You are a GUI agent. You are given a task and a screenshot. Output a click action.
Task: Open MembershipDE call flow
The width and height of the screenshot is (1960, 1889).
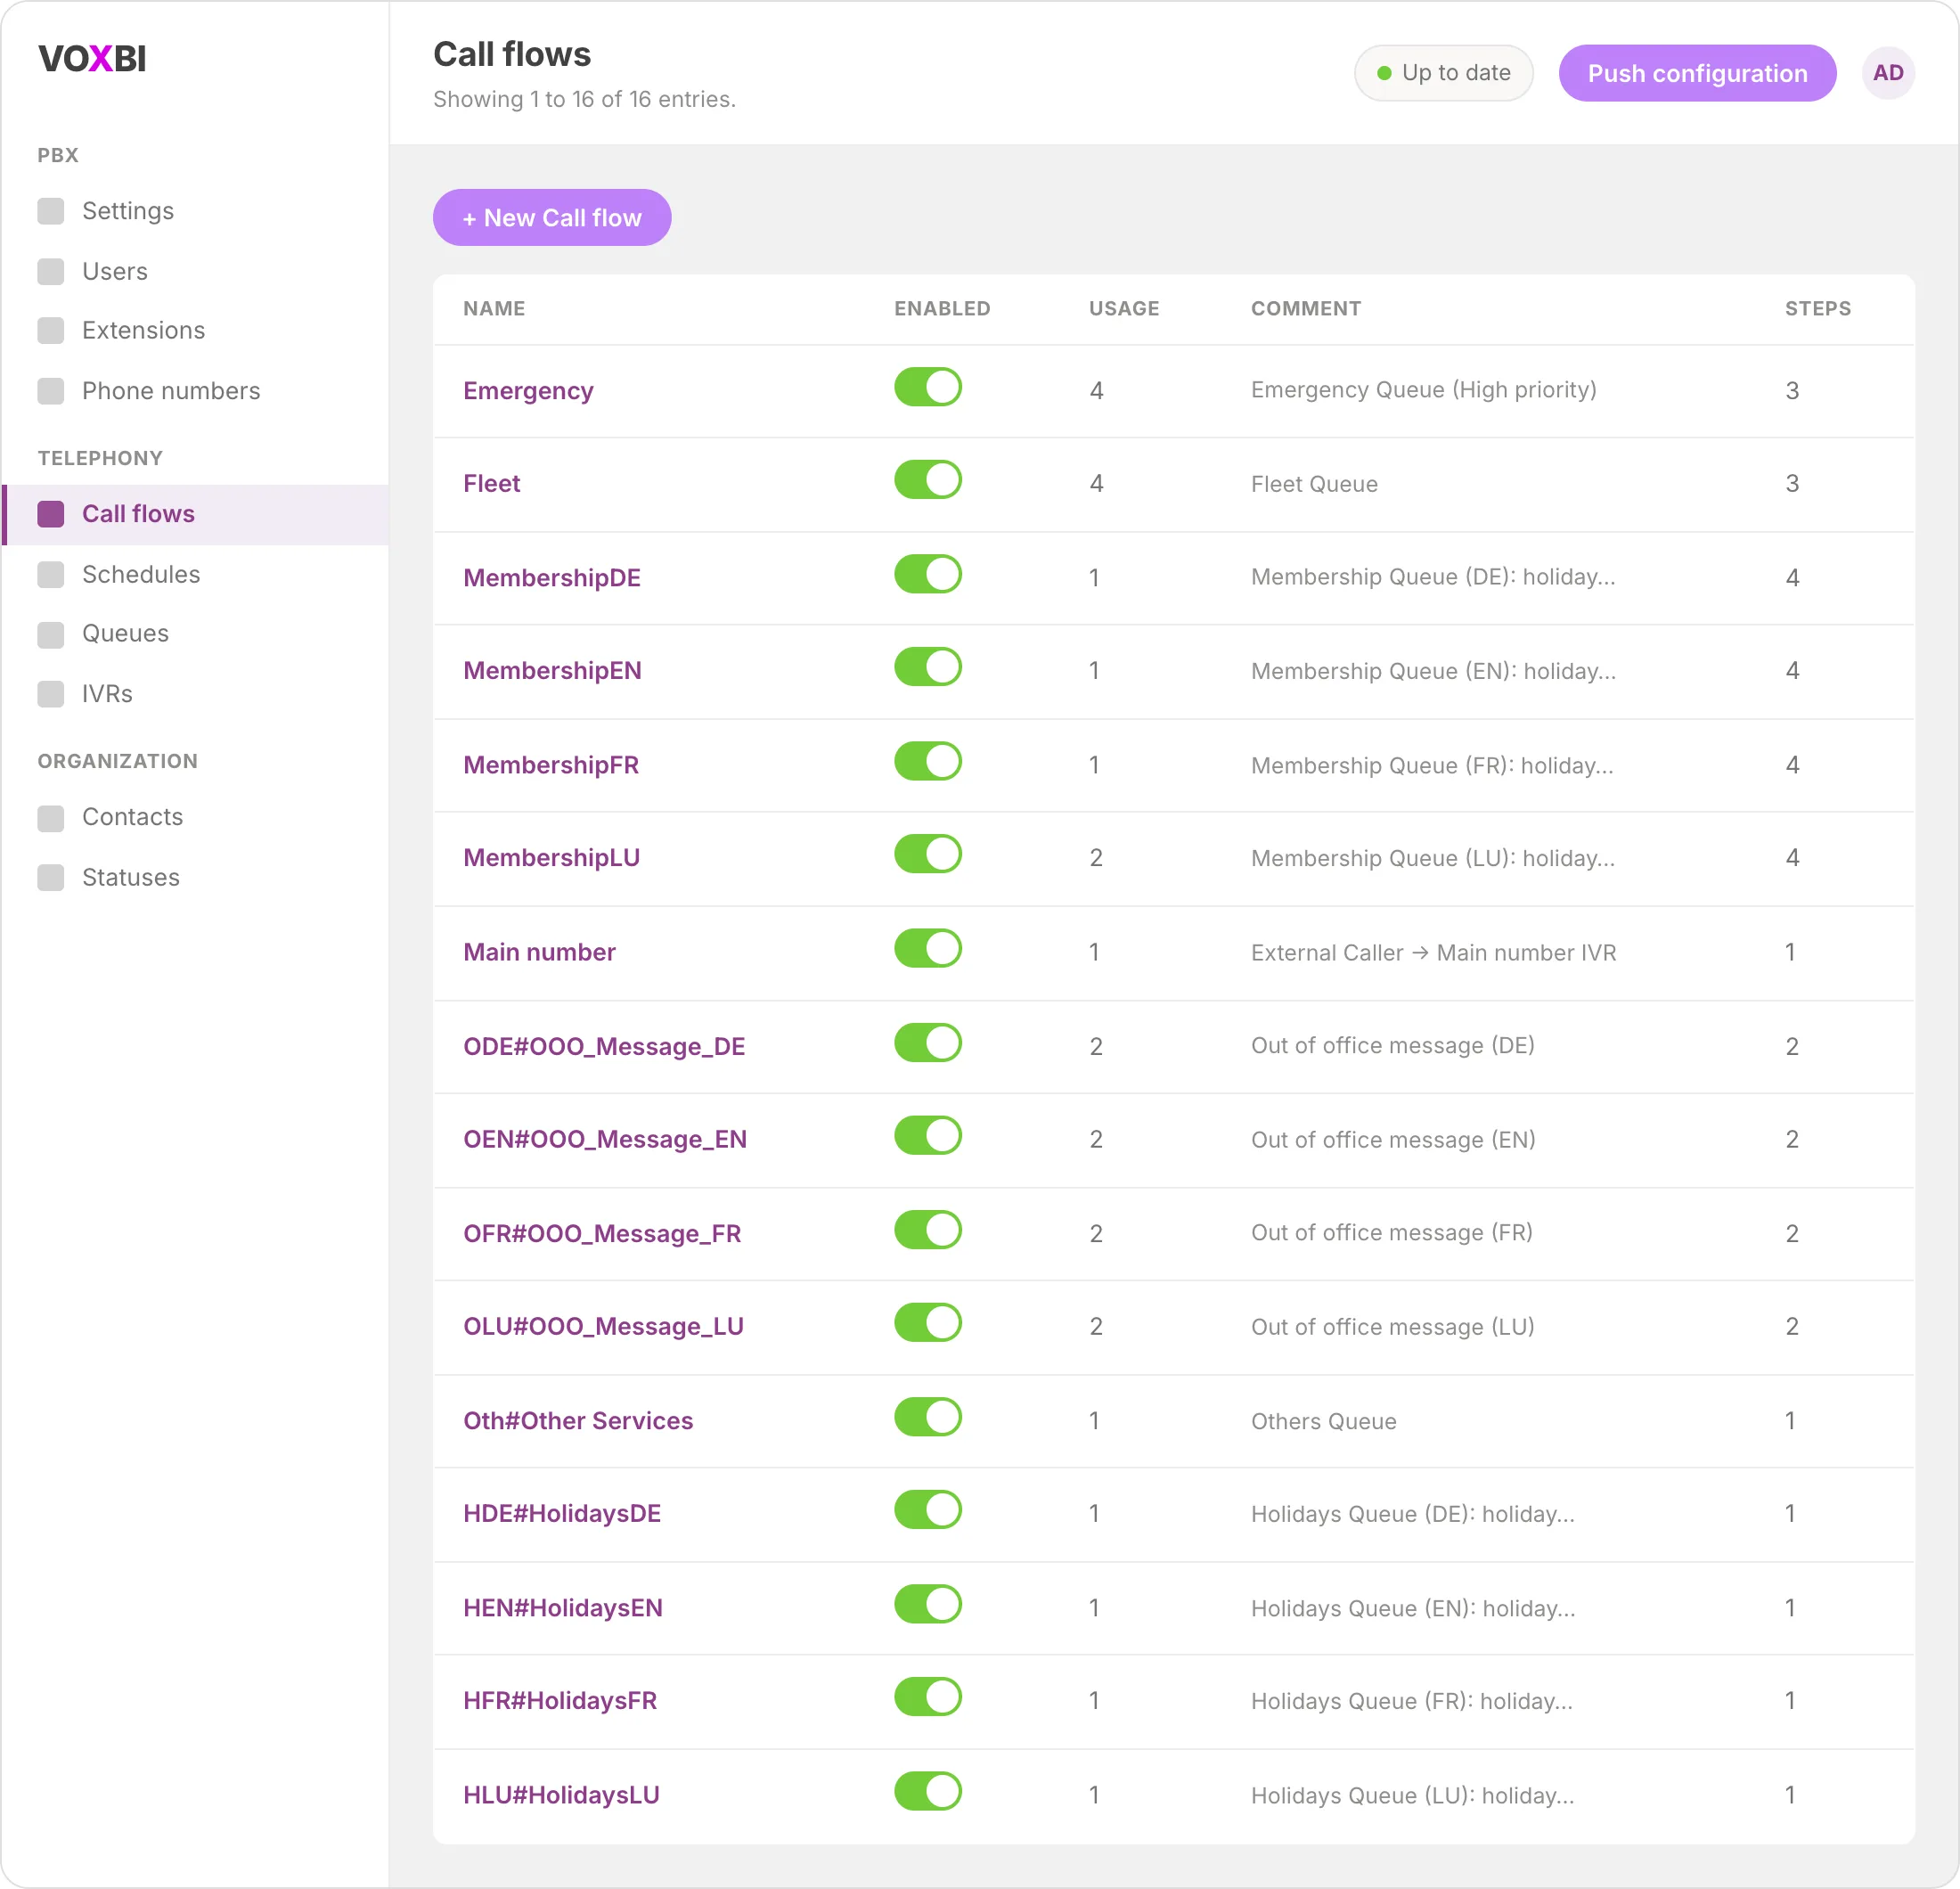click(x=552, y=578)
